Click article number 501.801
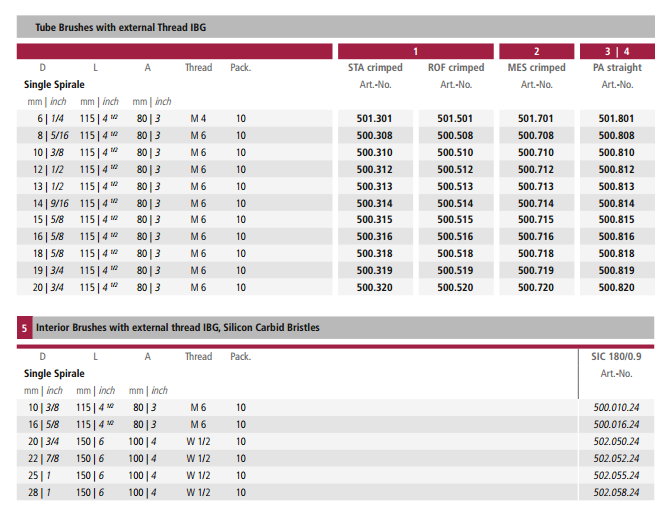The width and height of the screenshot is (665, 508). tap(616, 118)
